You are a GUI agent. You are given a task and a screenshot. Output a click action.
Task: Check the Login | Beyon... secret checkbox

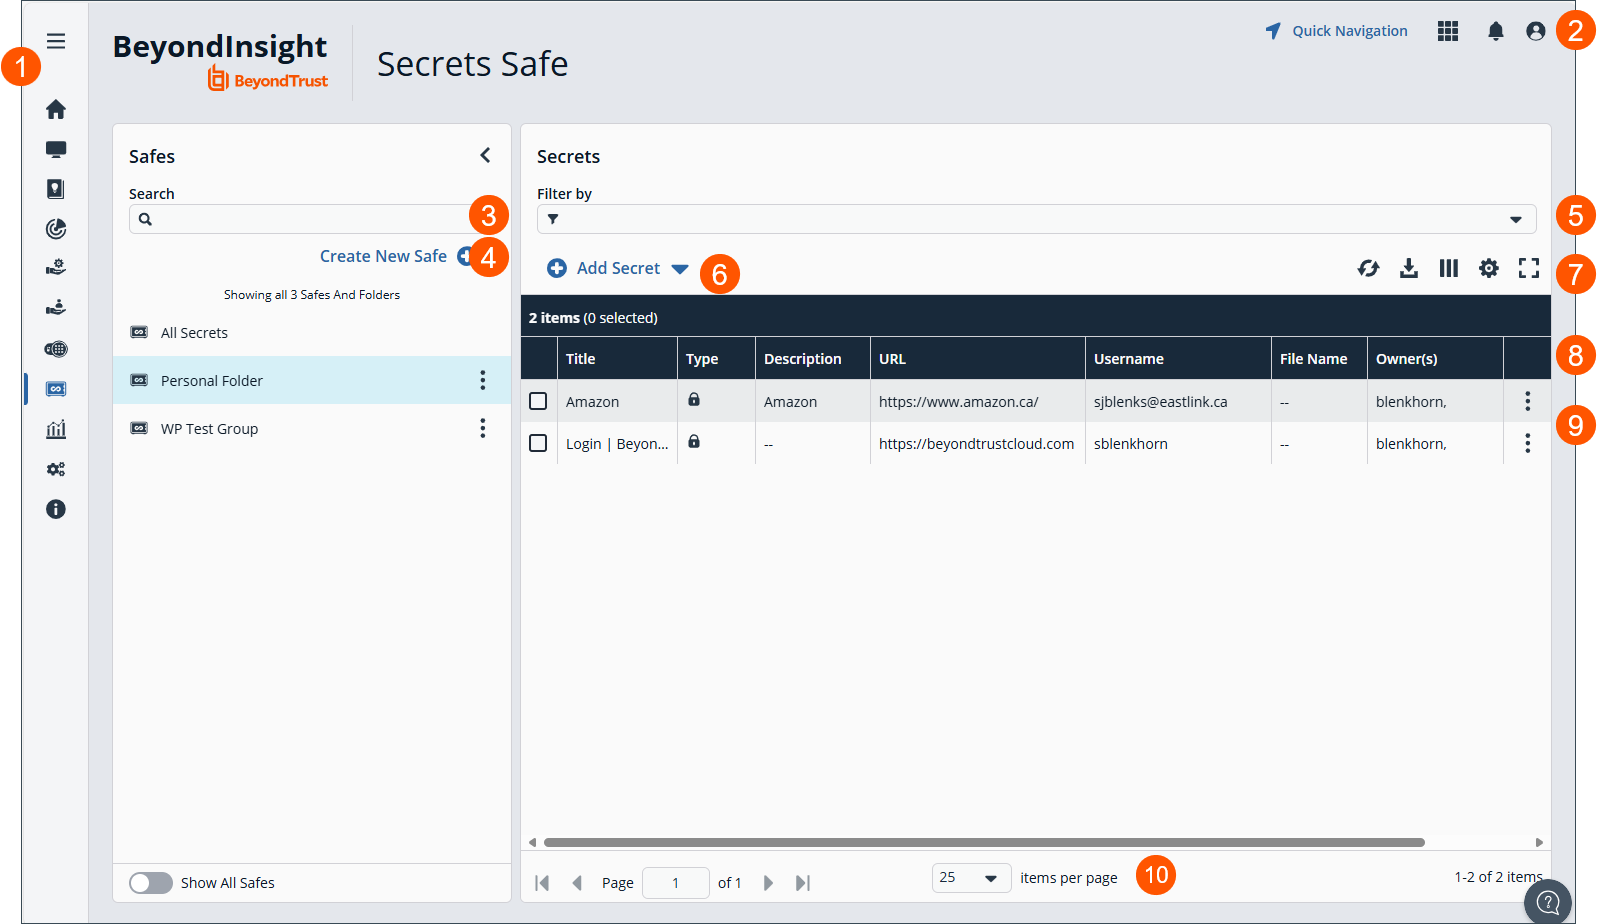coord(538,443)
